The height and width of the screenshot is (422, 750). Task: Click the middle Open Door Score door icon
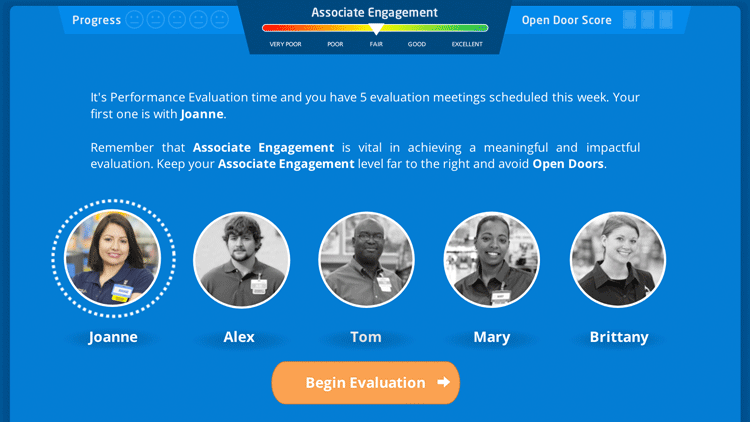click(648, 20)
